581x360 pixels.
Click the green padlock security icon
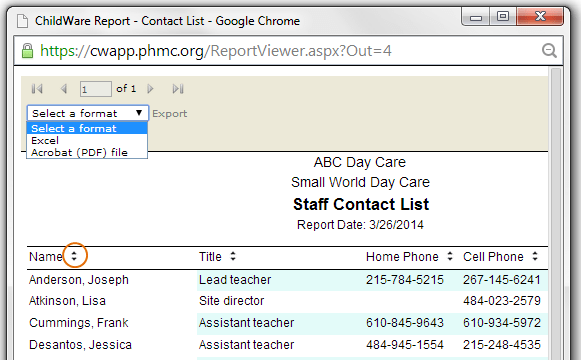tap(27, 51)
